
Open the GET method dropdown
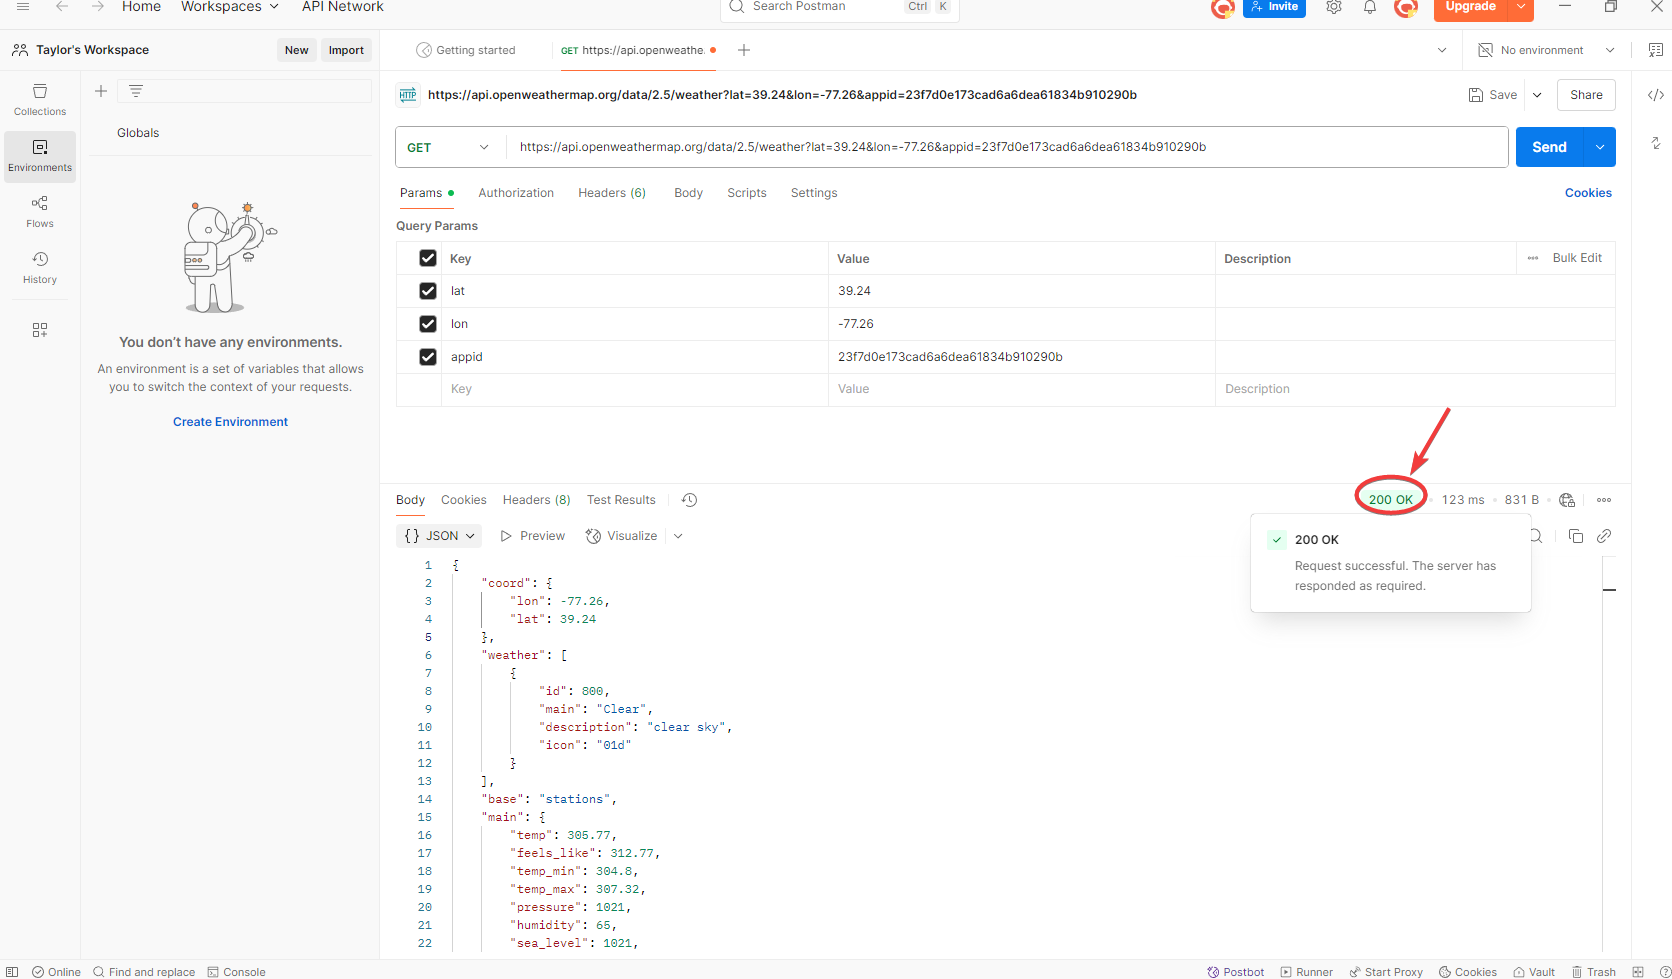449,147
